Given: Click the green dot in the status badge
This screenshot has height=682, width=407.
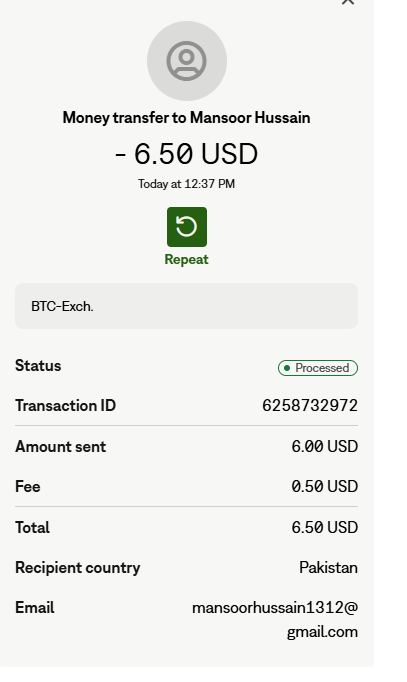Looking at the screenshot, I should click(x=287, y=368).
